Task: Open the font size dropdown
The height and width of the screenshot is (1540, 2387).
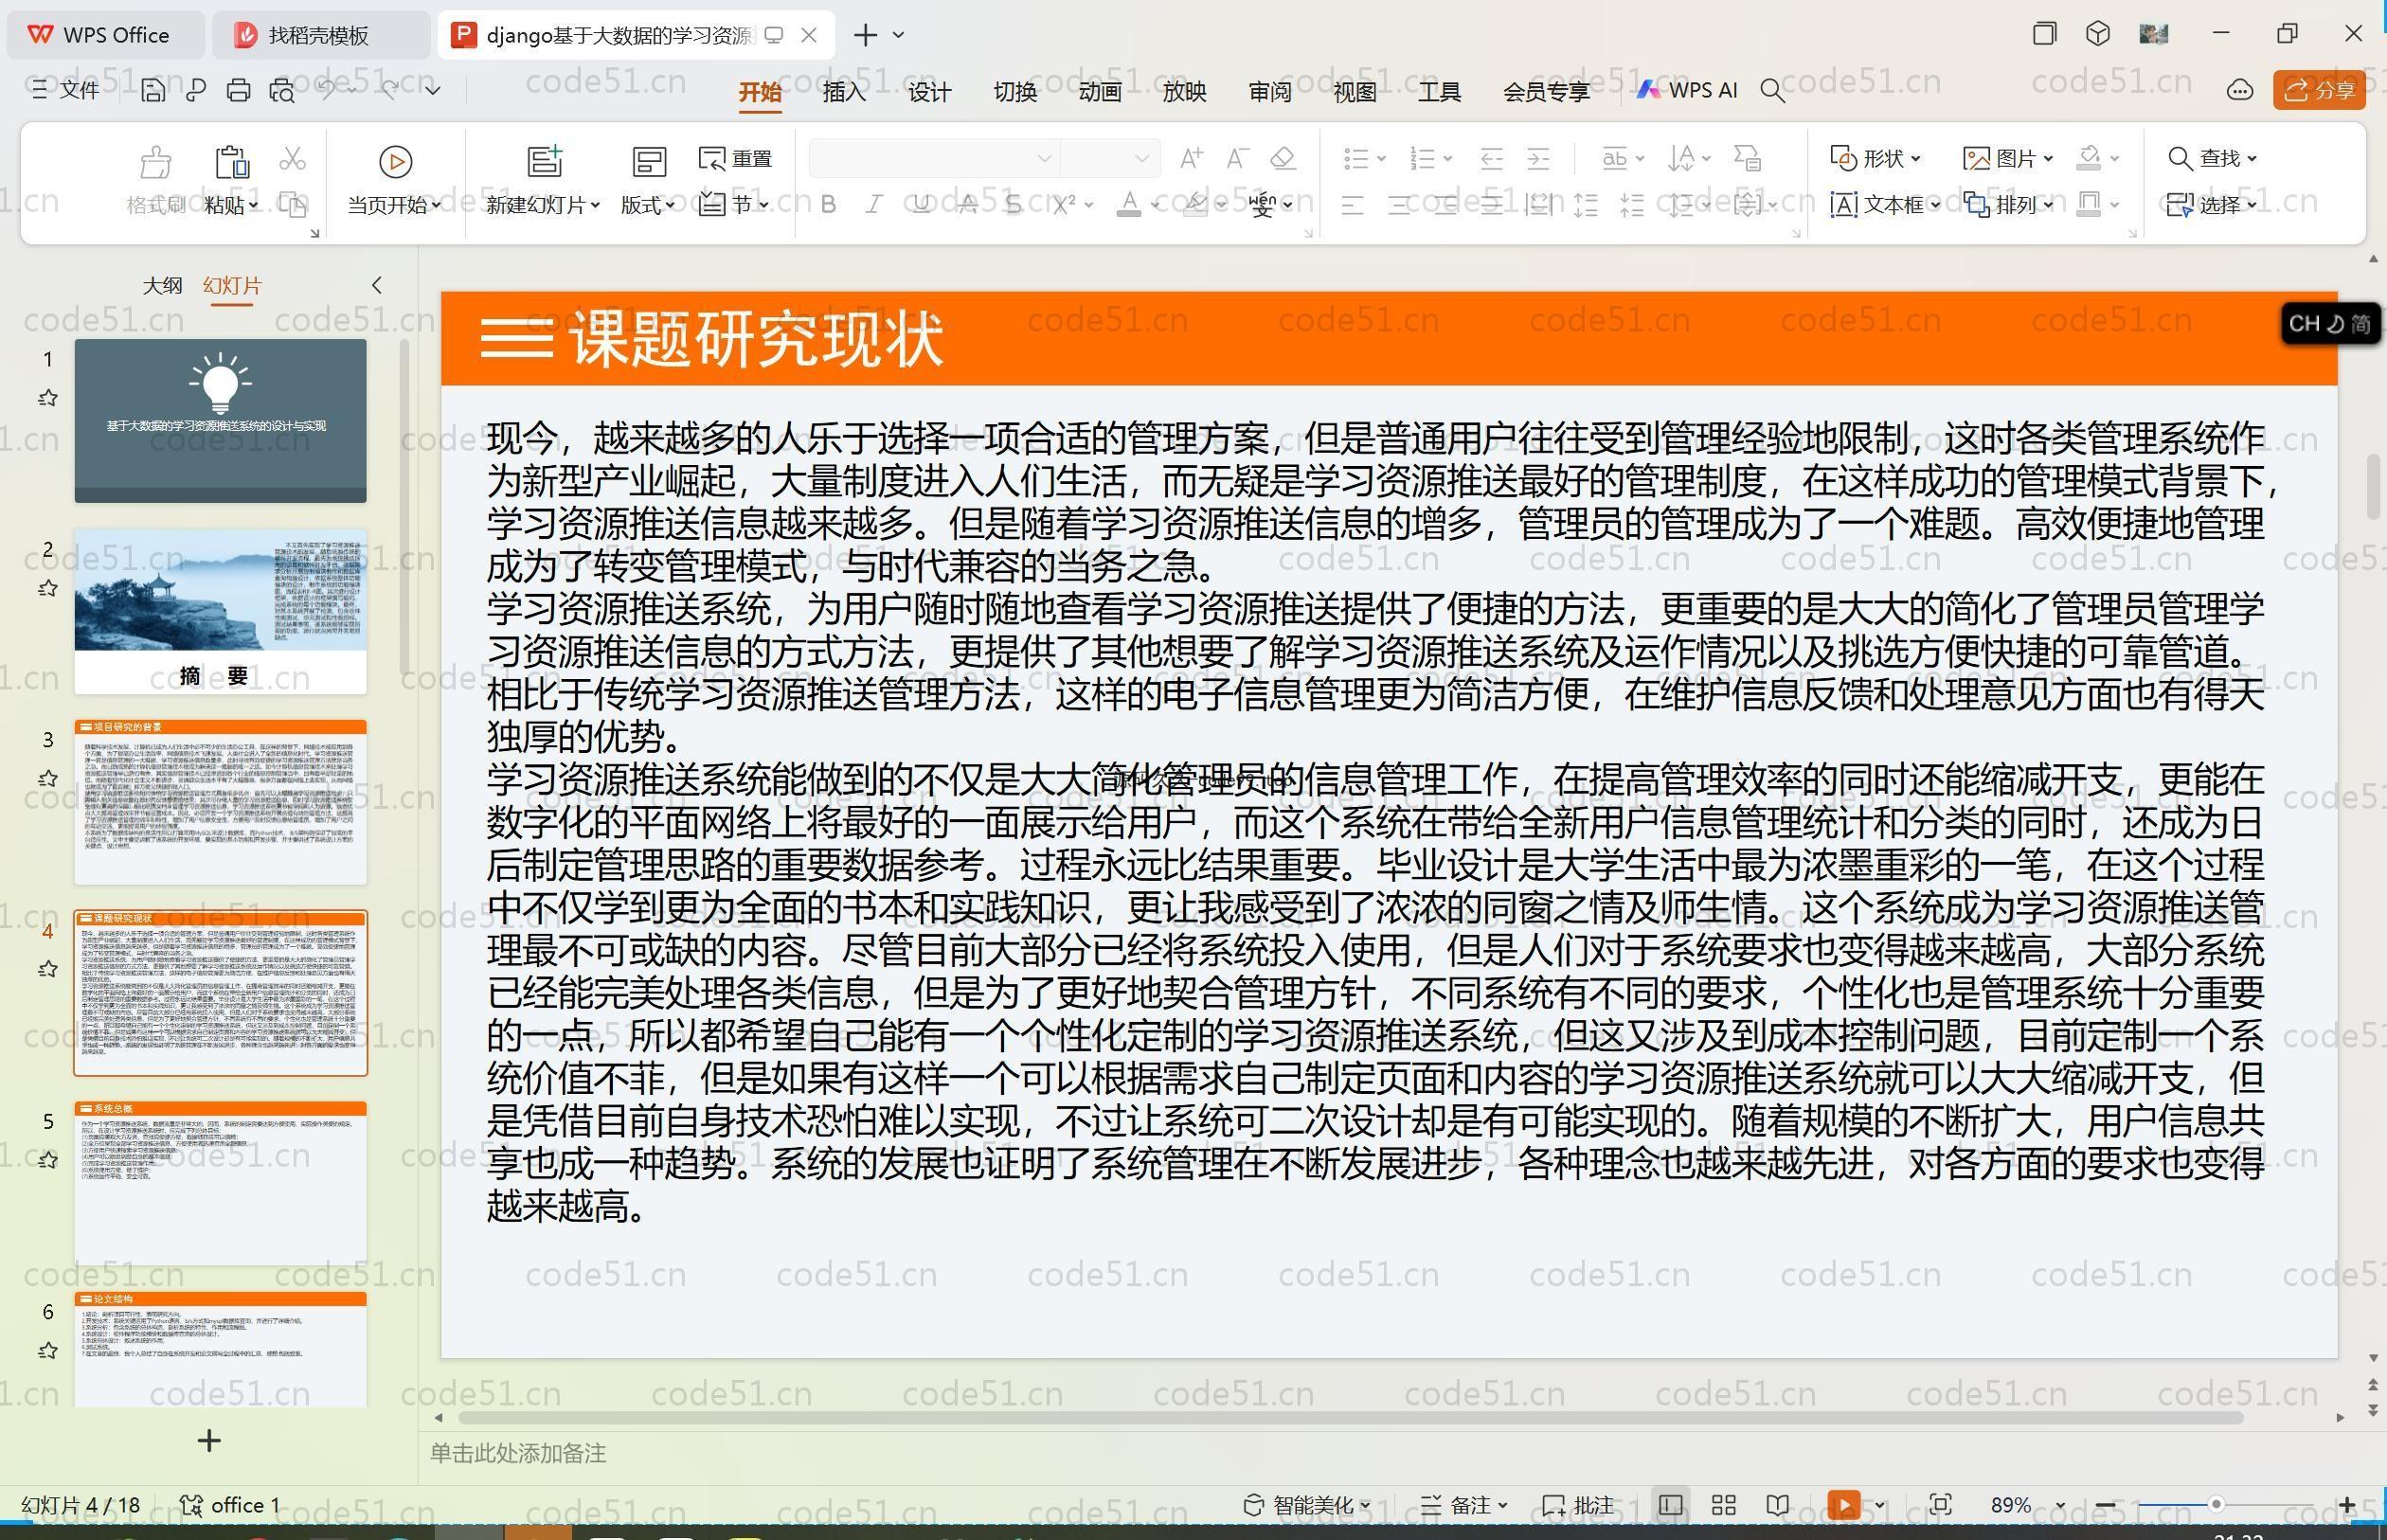Action: (1141, 158)
